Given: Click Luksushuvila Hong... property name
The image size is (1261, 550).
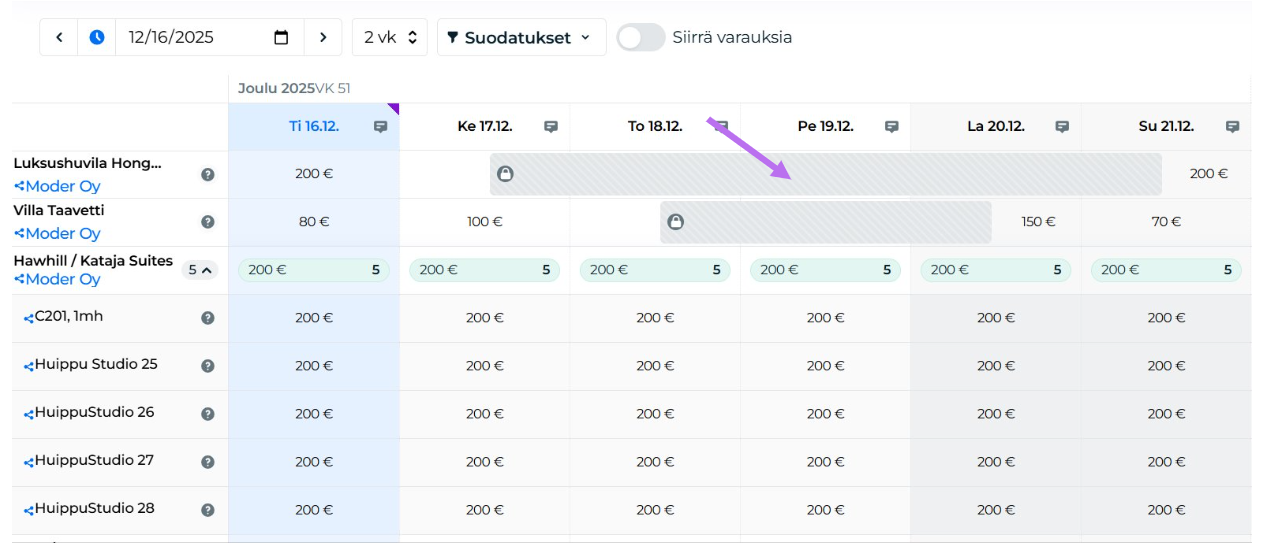Looking at the screenshot, I should (x=87, y=163).
